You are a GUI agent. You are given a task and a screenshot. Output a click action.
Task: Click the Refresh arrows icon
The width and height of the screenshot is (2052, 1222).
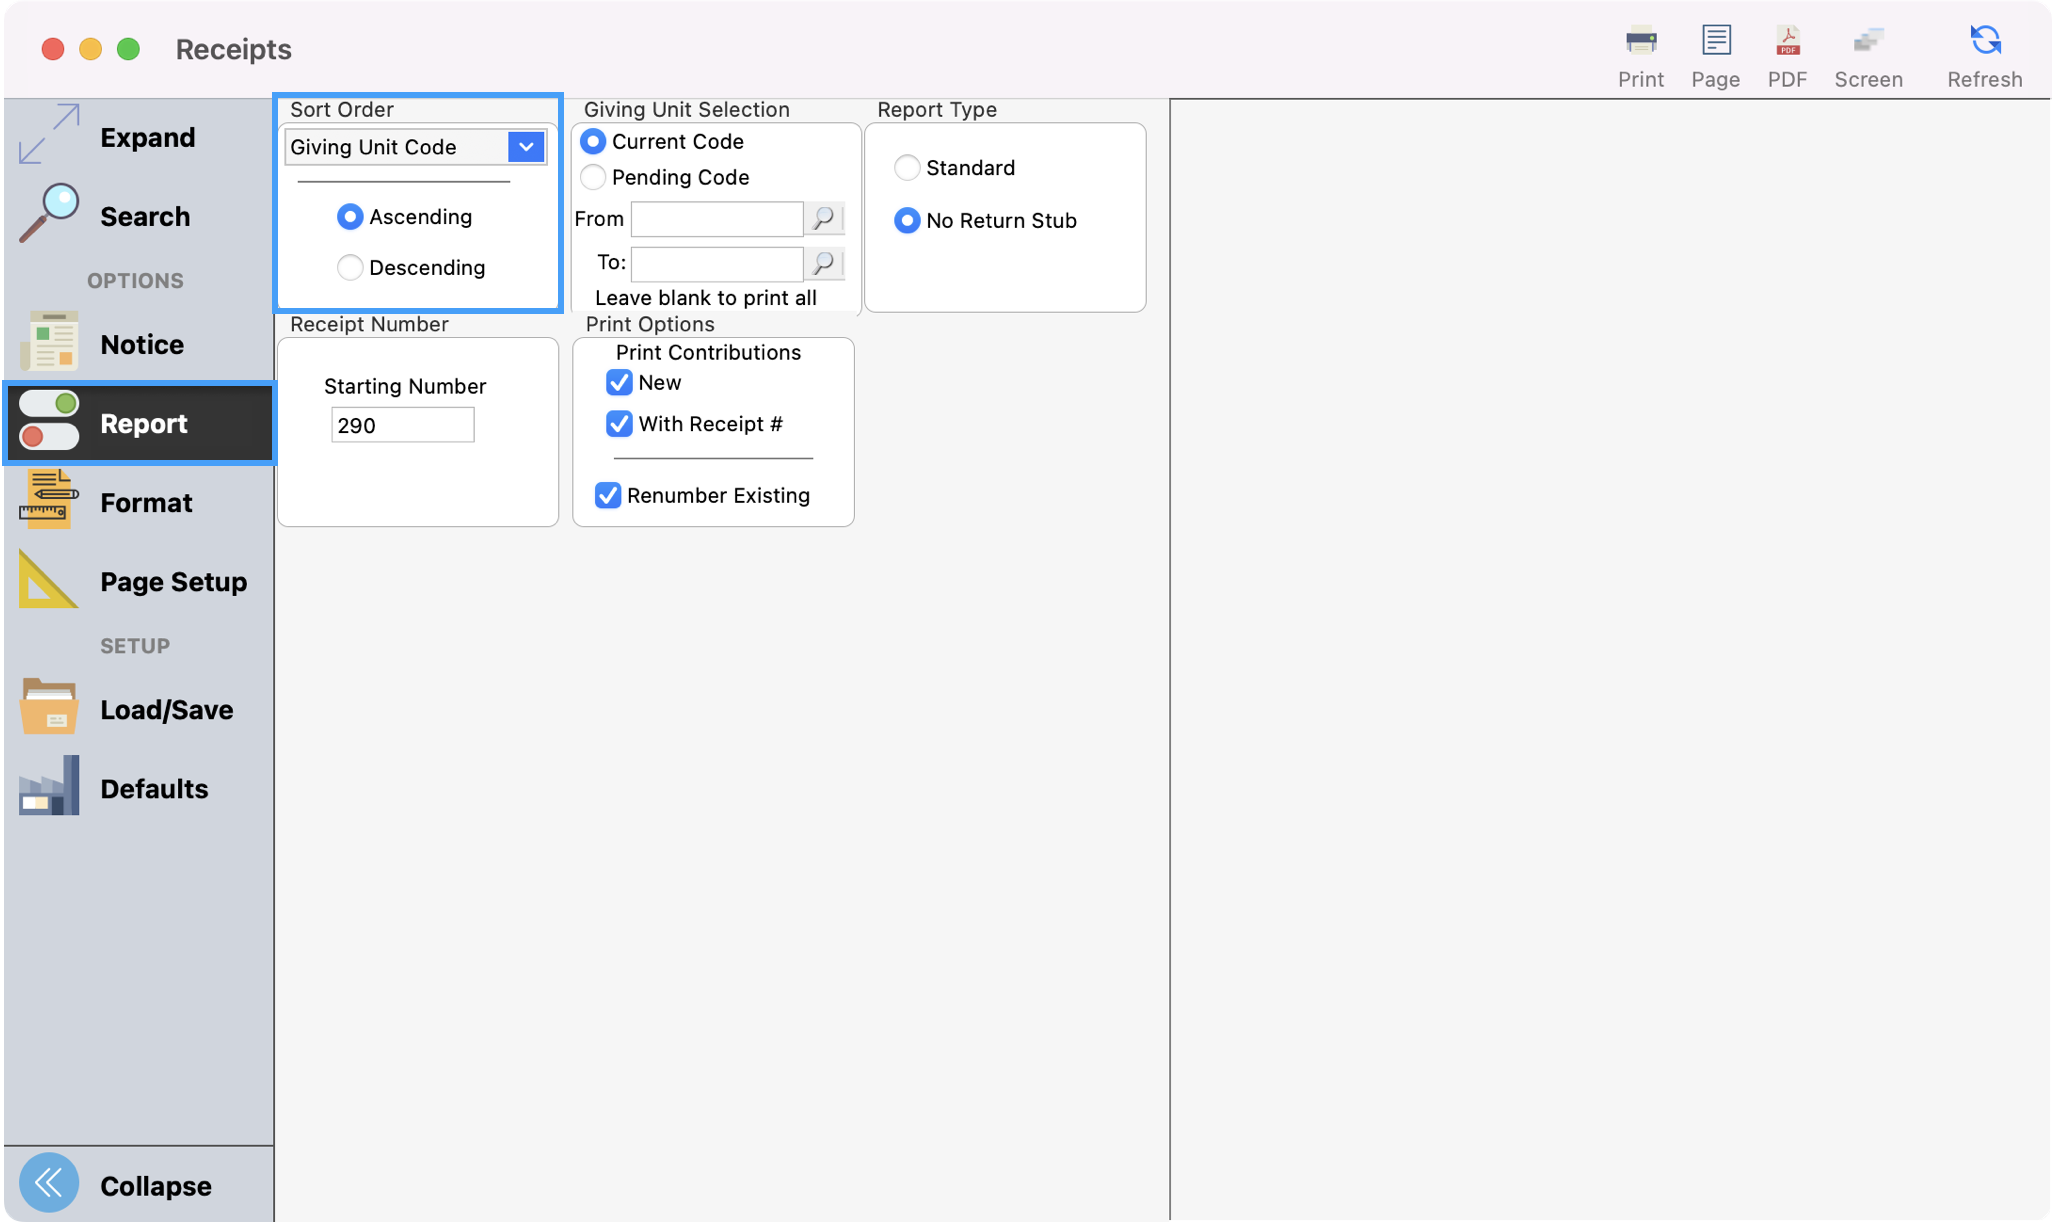click(x=1984, y=42)
